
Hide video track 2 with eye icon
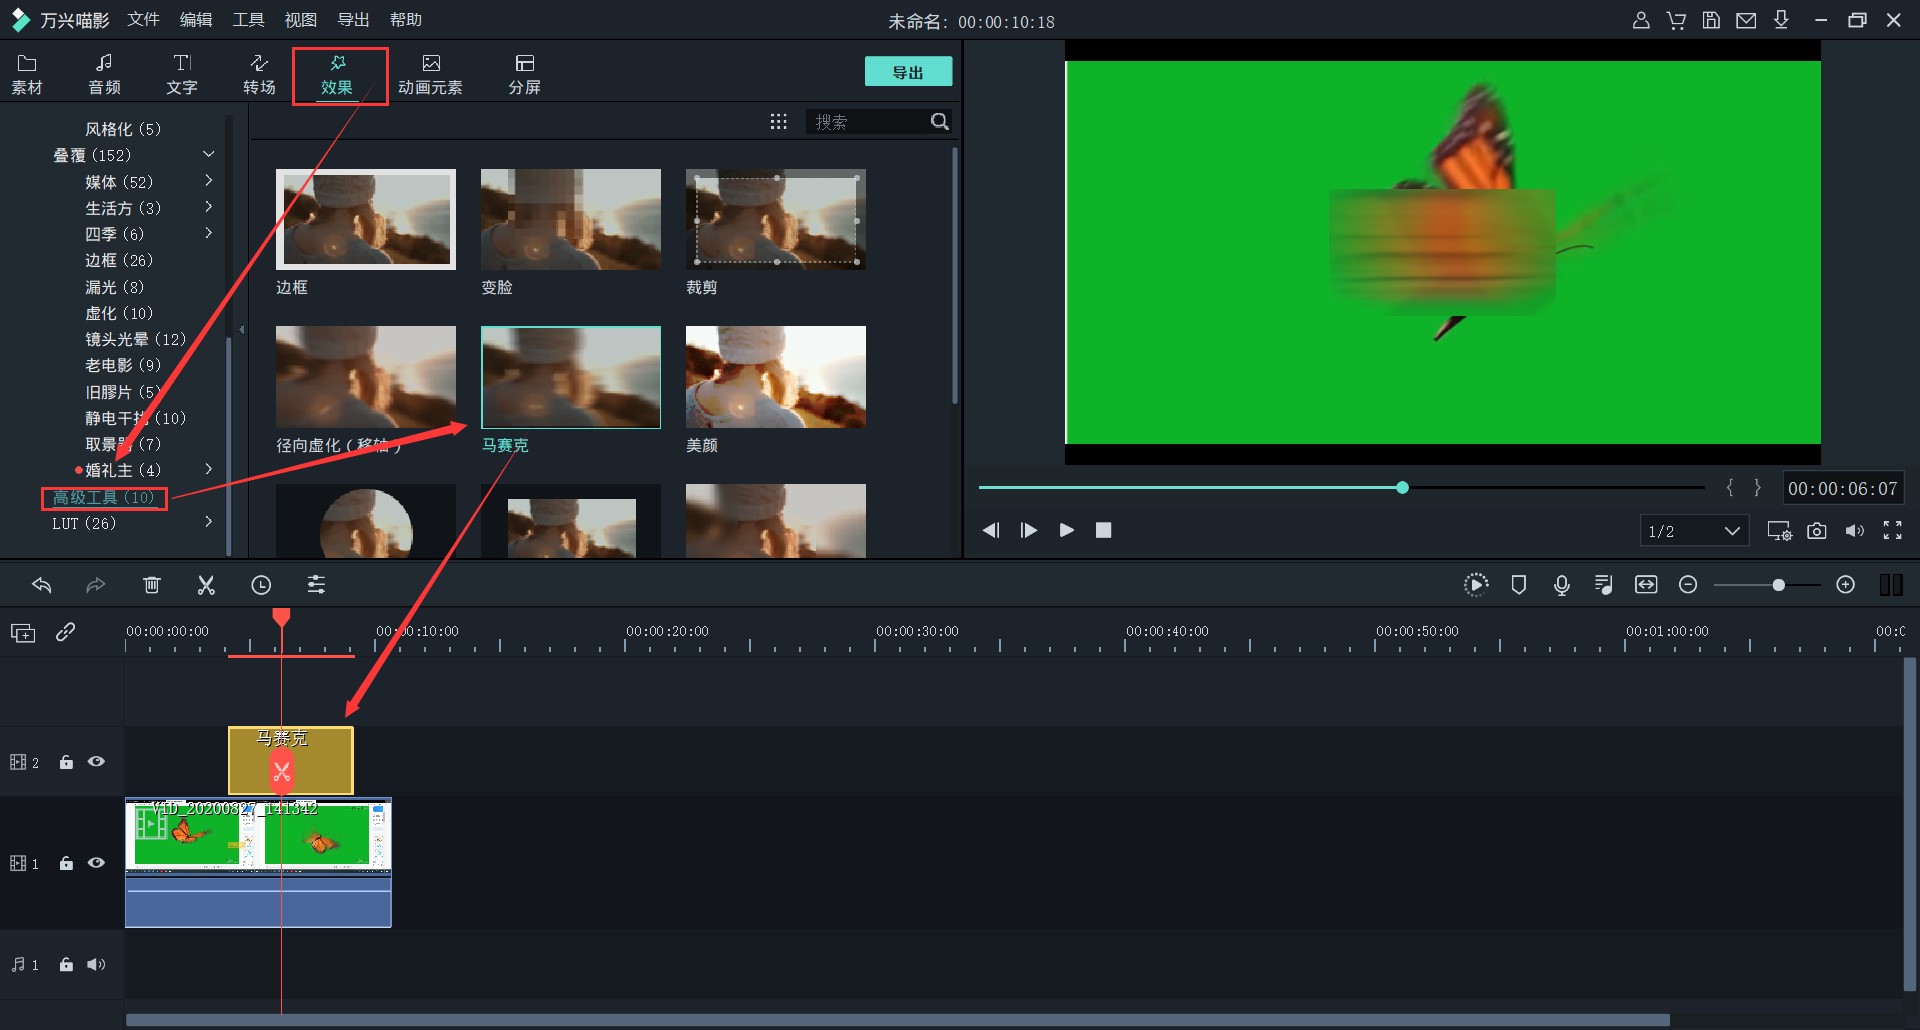(96, 762)
